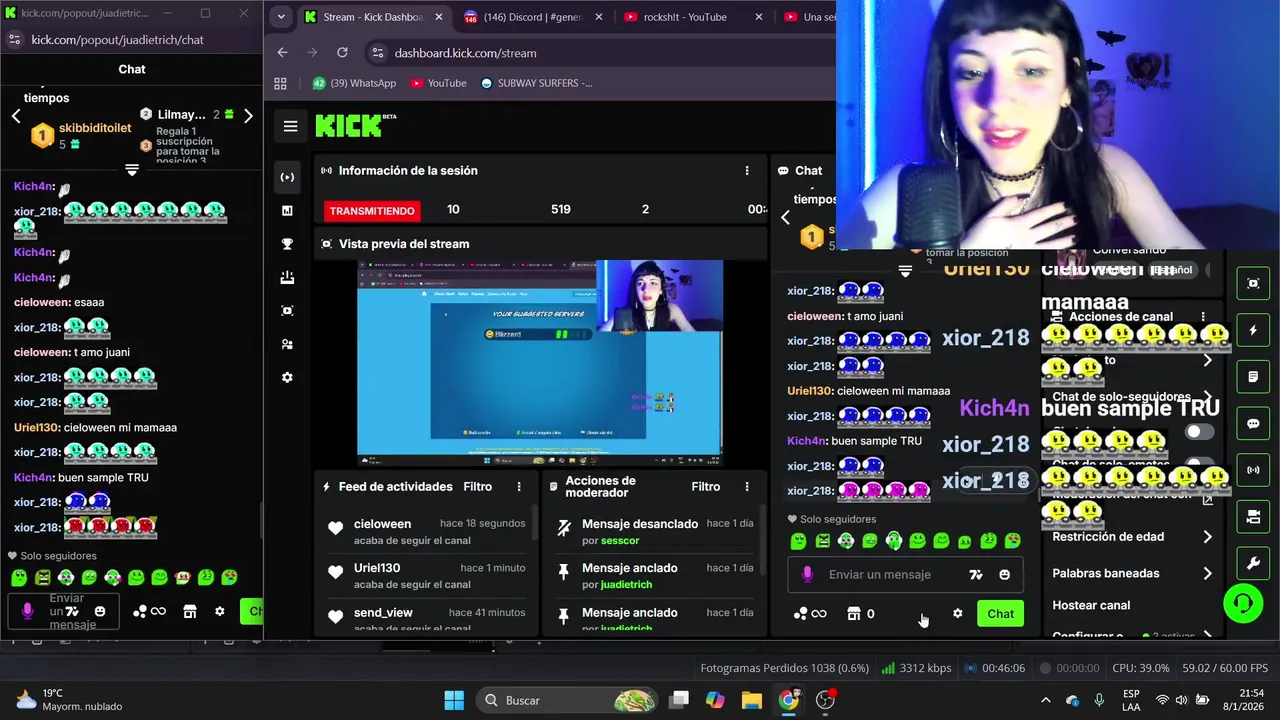Open chat settings gear beside Chat button

coord(957,613)
